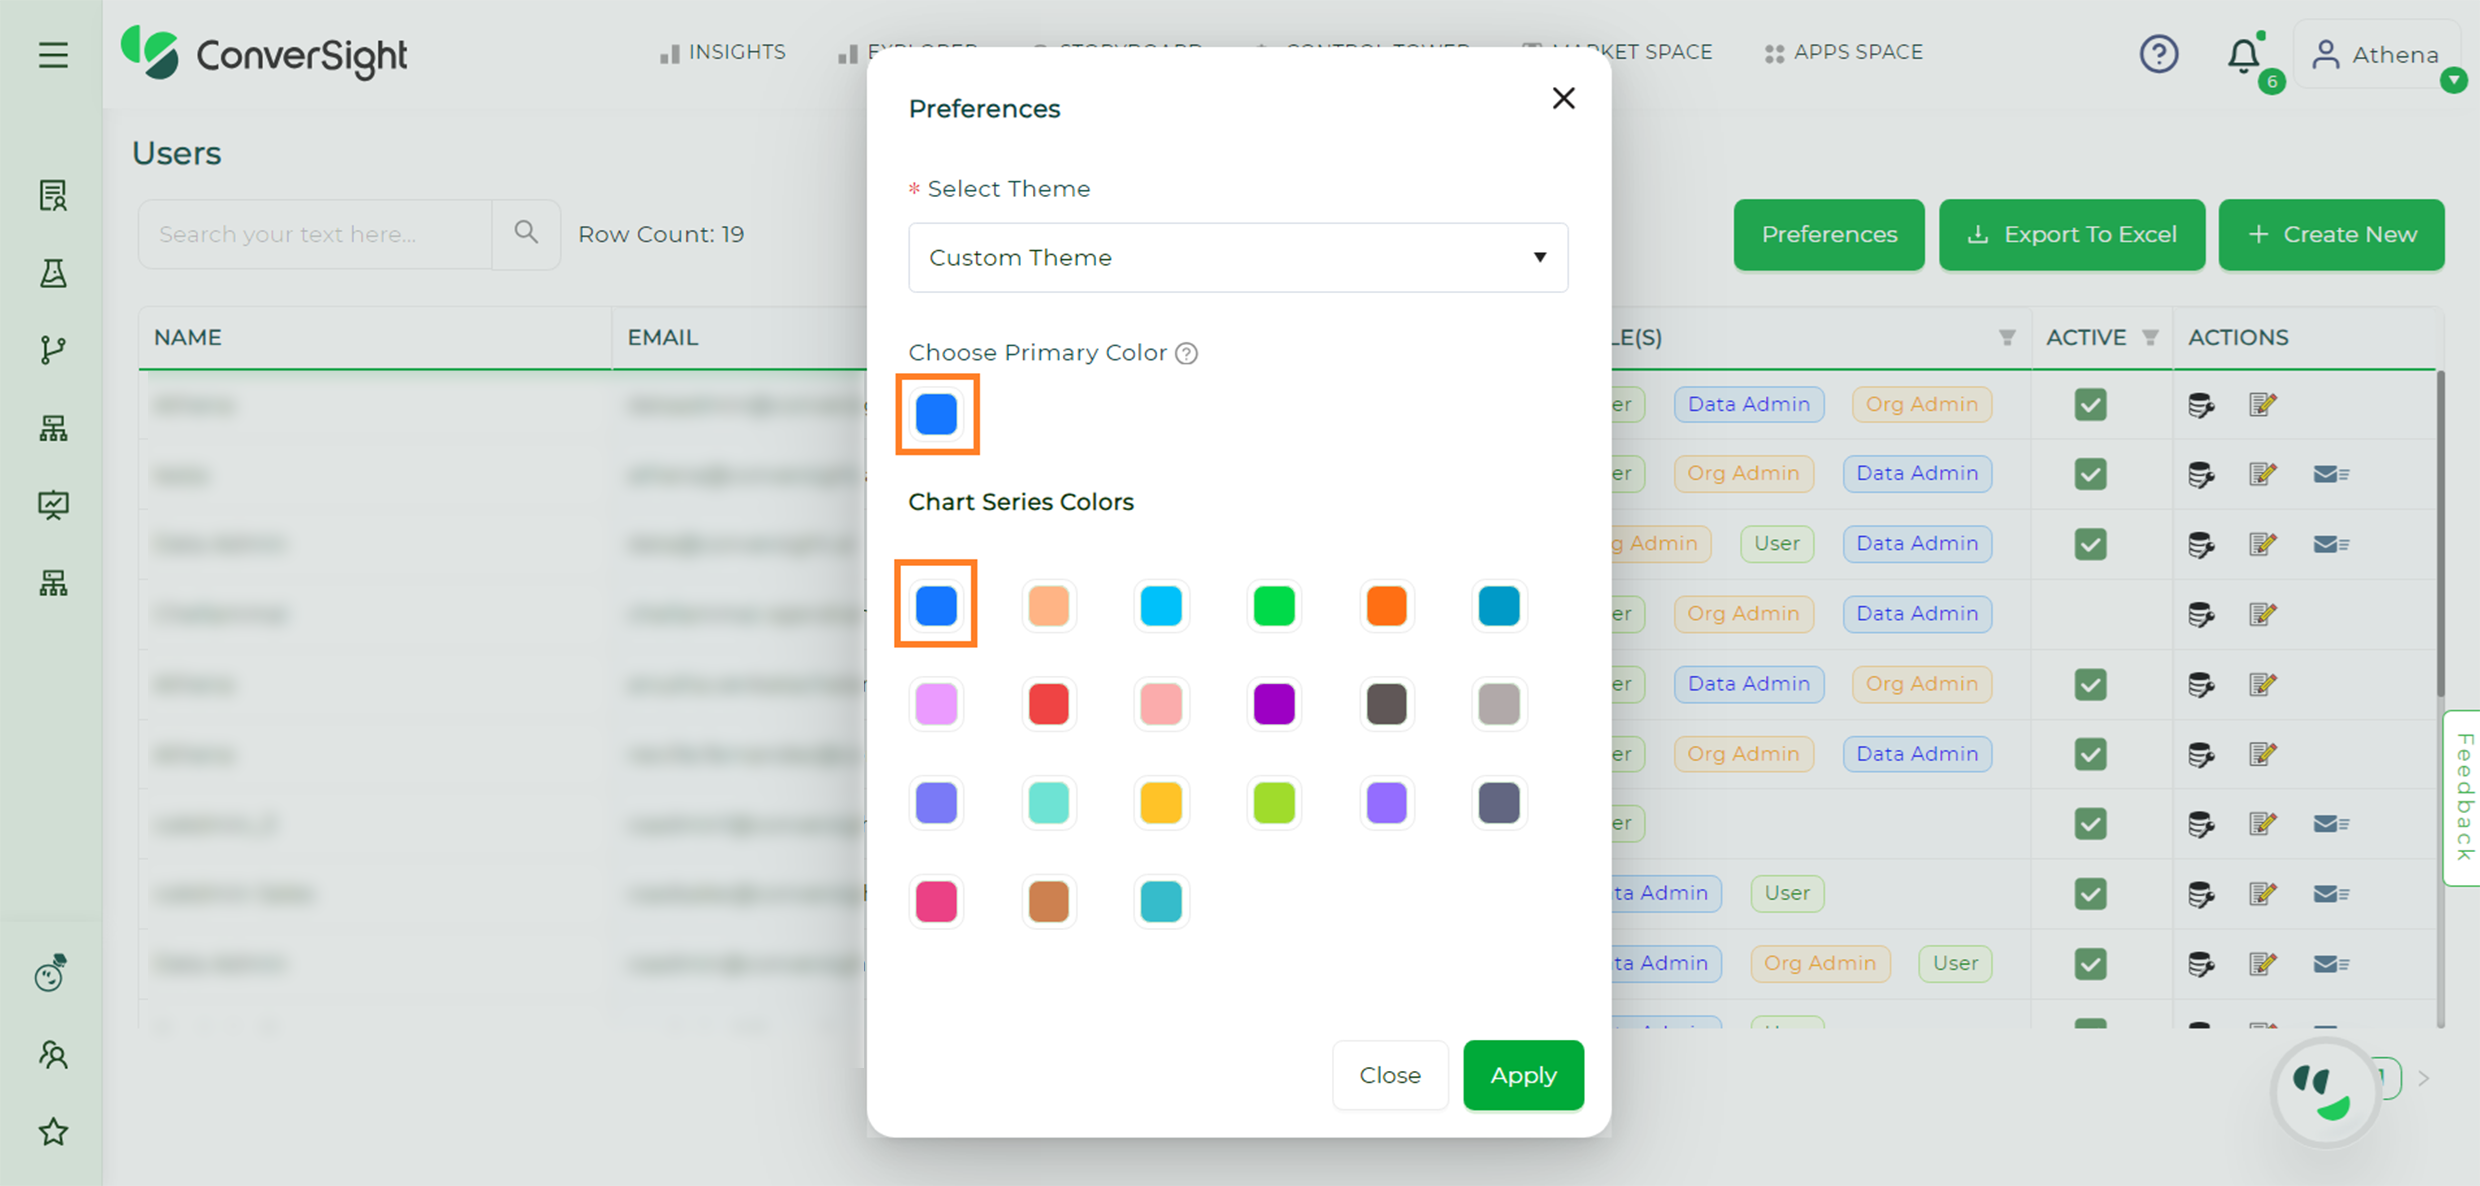Toggle Active checkbox in seventh user row
Image resolution: width=2480 pixels, height=1186 pixels.
[2090, 824]
